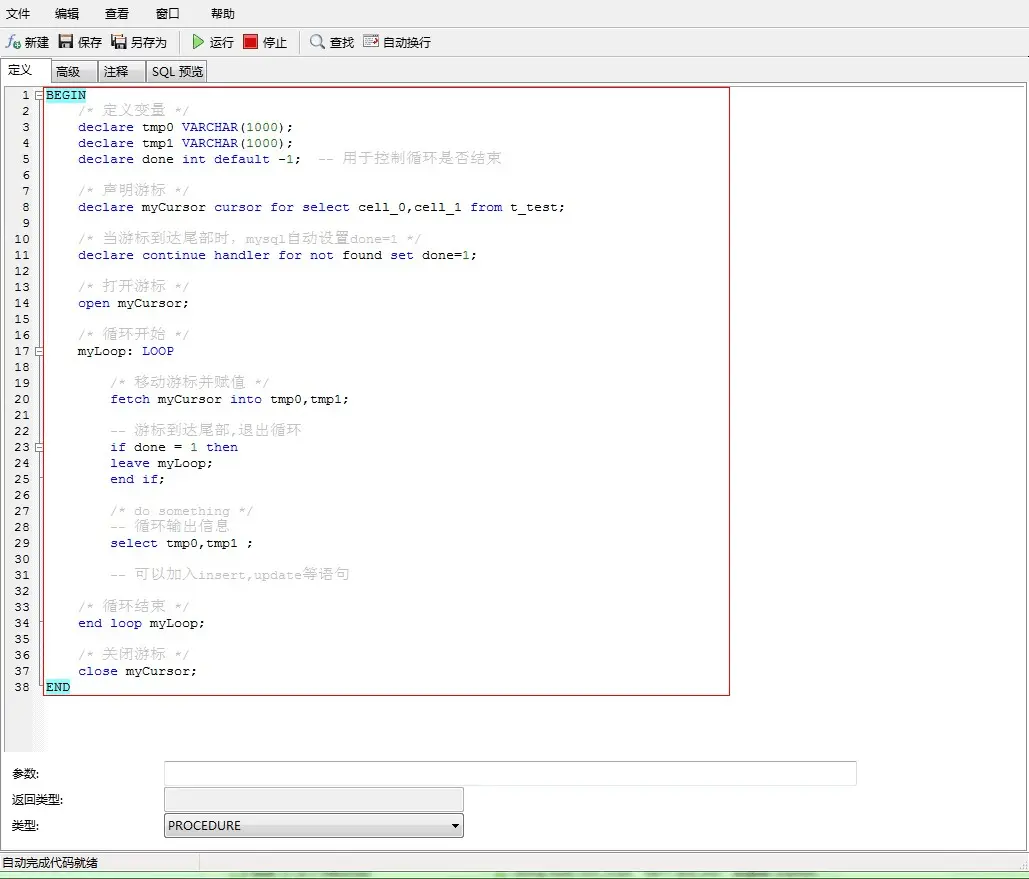The image size is (1029, 879).
Task: Switch to the 高级 tab
Action: 68,72
